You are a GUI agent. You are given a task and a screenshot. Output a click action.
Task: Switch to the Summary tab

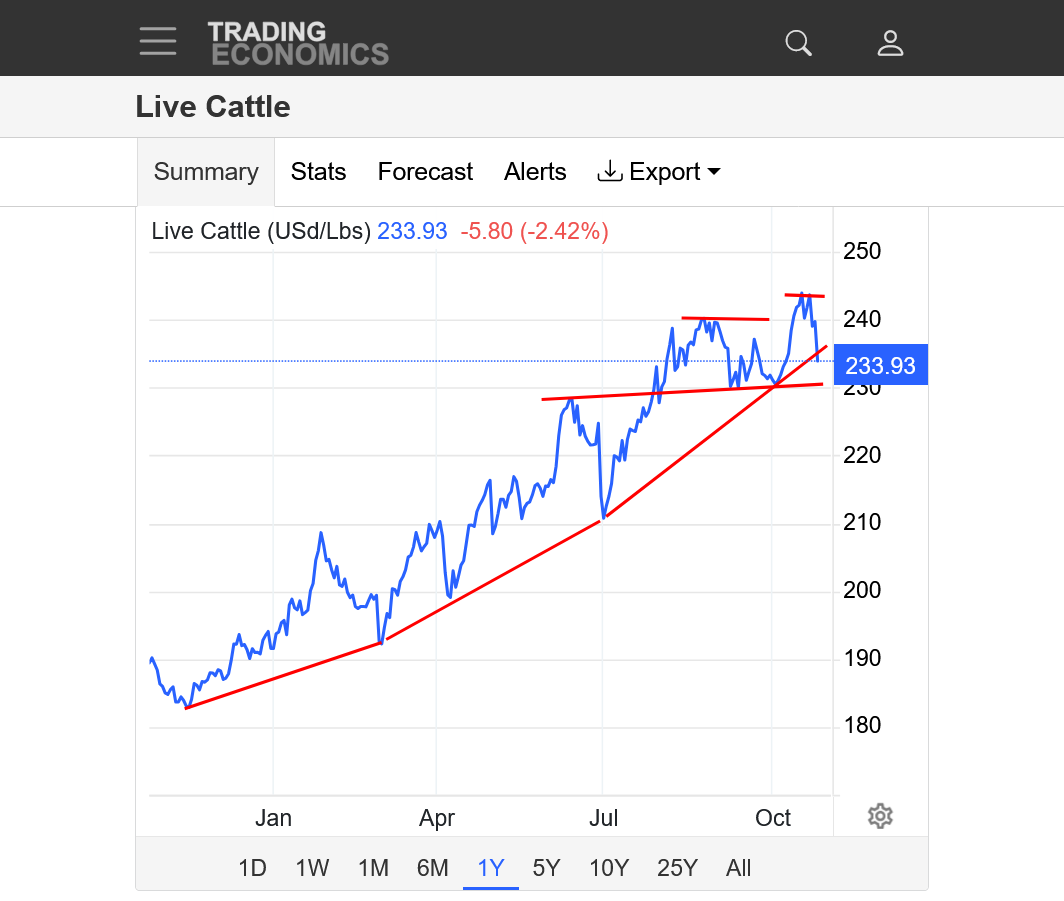click(x=206, y=172)
